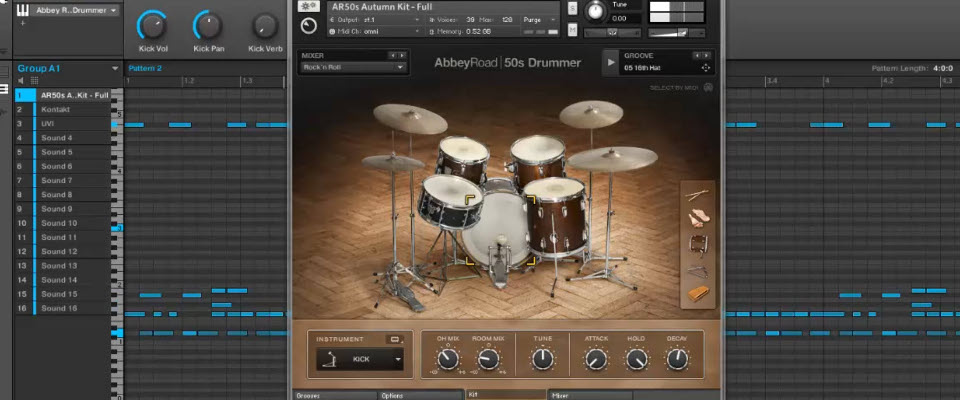Adjust the ATTACK knob
Viewport: 960px width, 400px height.
coord(596,359)
